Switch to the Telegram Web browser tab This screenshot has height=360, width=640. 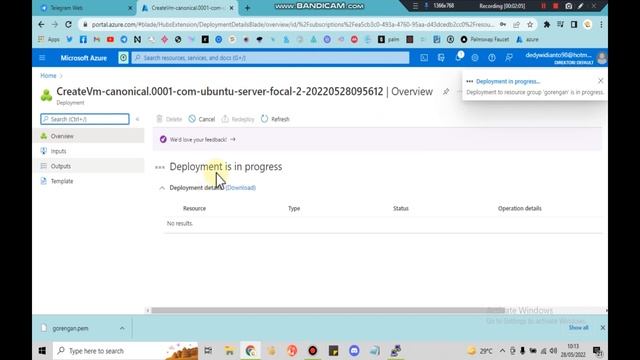[87, 8]
